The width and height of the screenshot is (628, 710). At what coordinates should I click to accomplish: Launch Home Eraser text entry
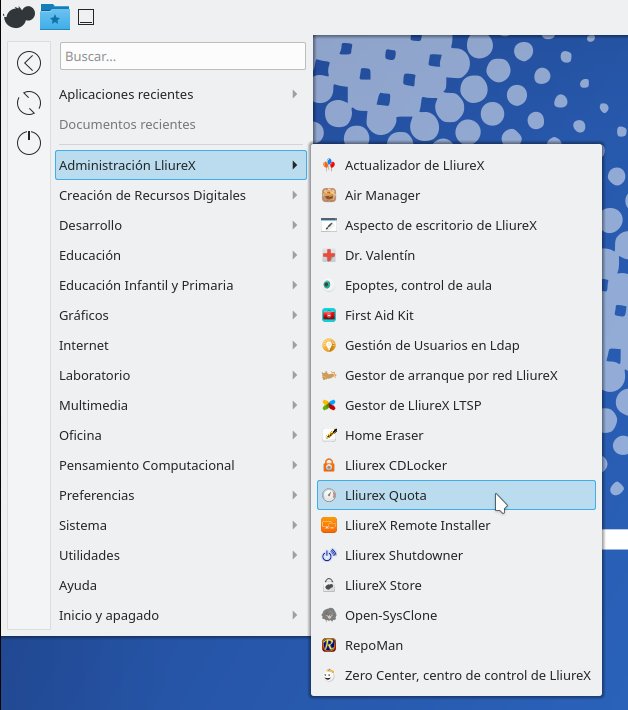[384, 436]
